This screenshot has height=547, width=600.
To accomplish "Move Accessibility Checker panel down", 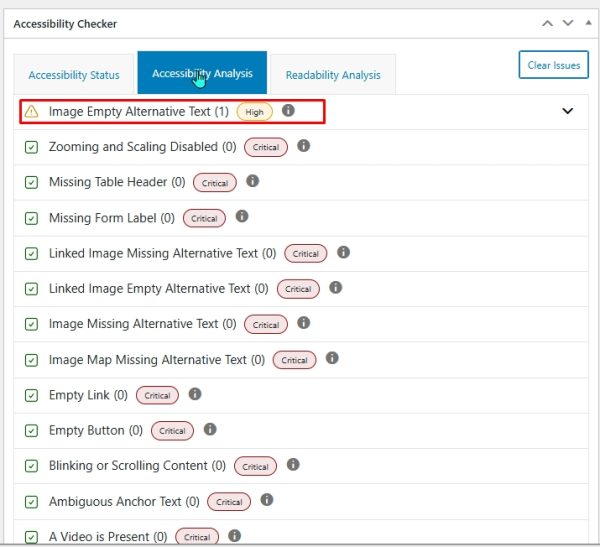I will (x=568, y=23).
